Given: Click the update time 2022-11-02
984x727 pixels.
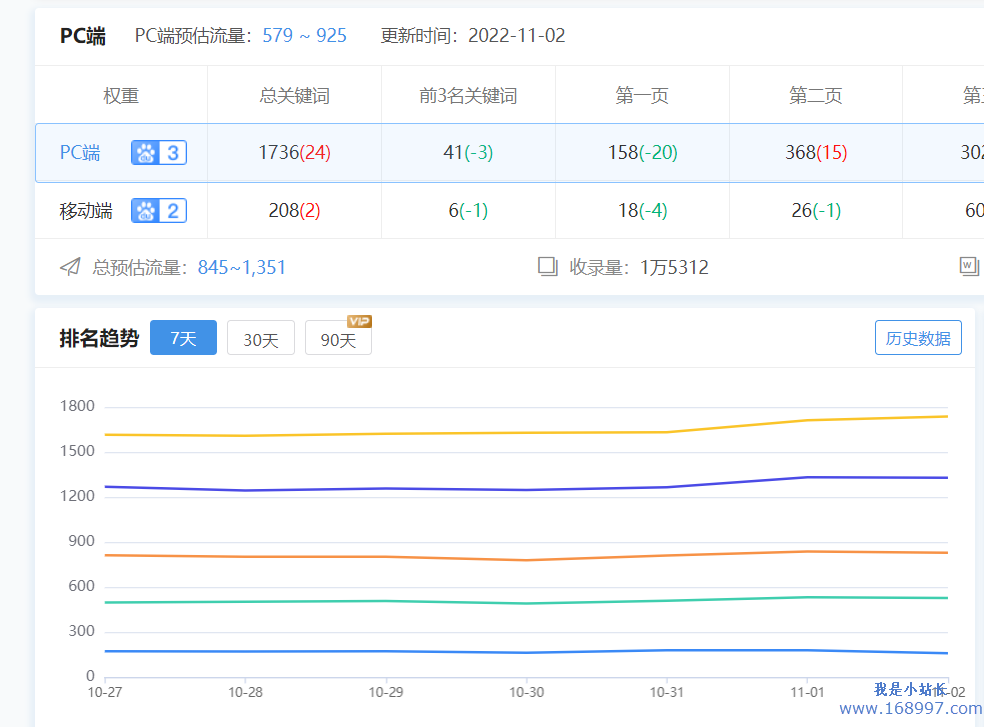Looking at the screenshot, I should coord(516,35).
